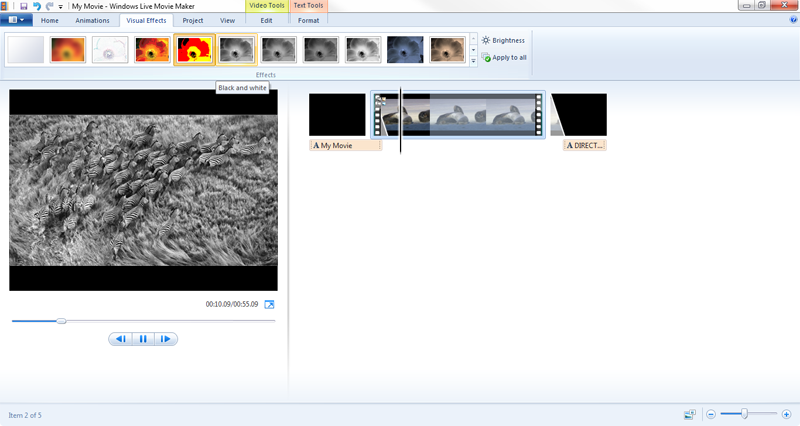Apply the sepia tone effect

[x=447, y=49]
